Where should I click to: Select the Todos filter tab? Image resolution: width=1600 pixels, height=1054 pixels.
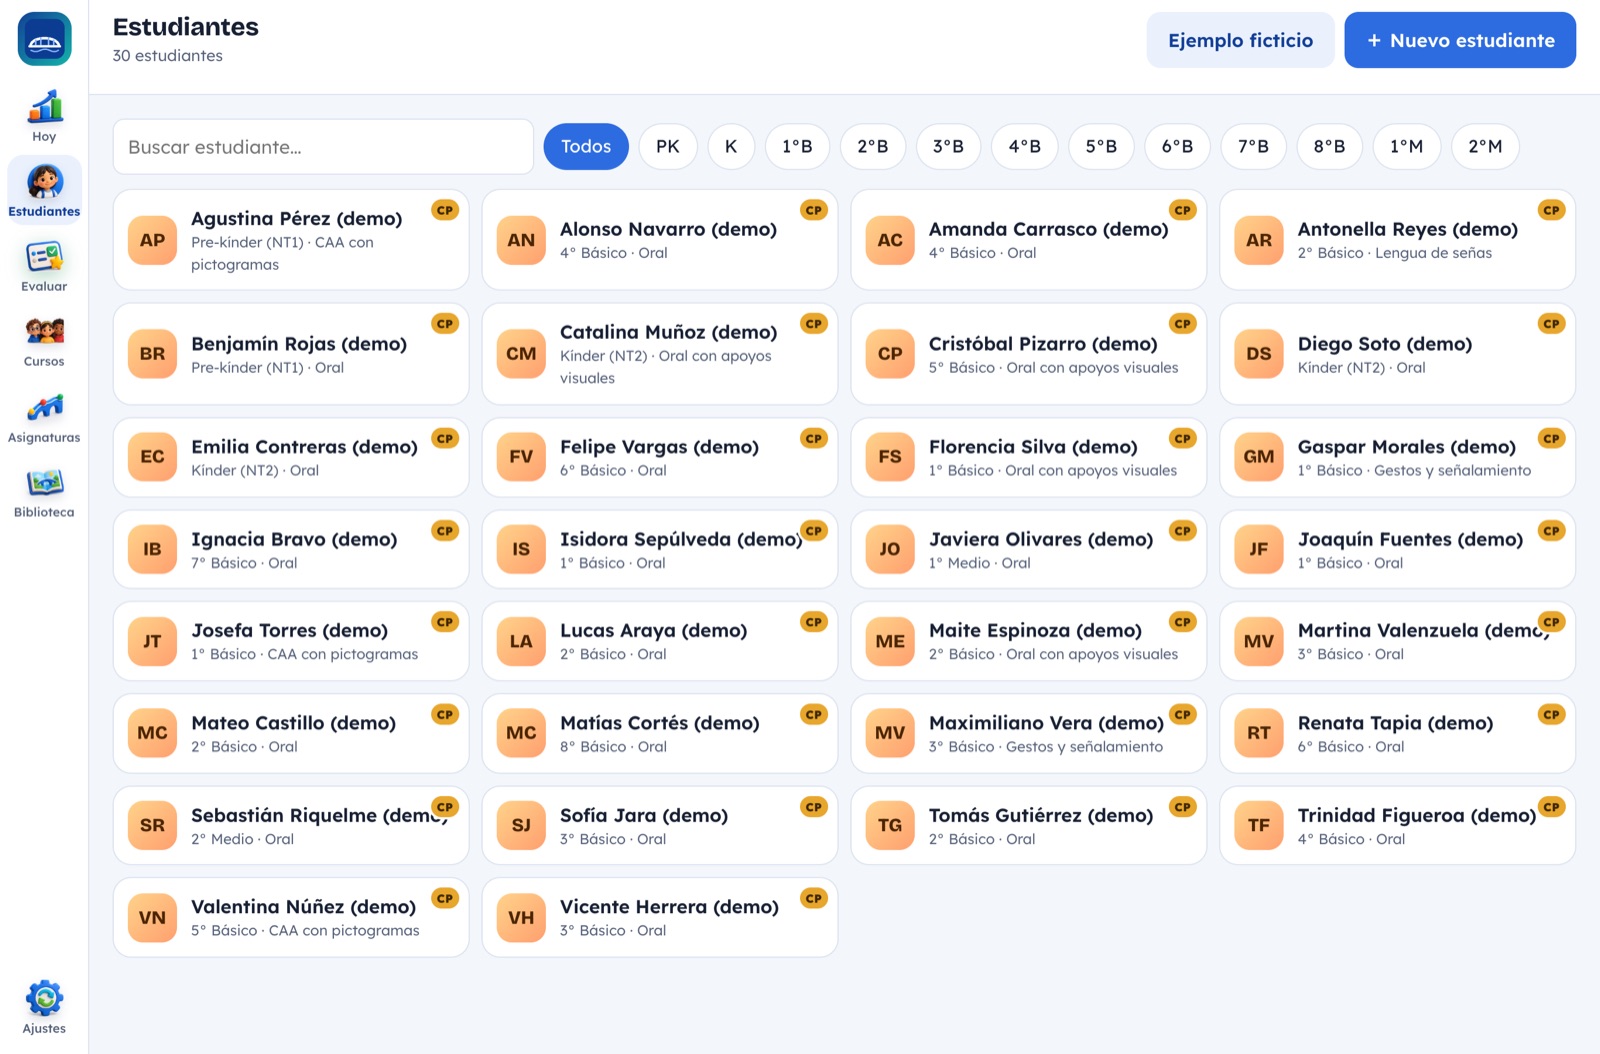click(x=586, y=147)
